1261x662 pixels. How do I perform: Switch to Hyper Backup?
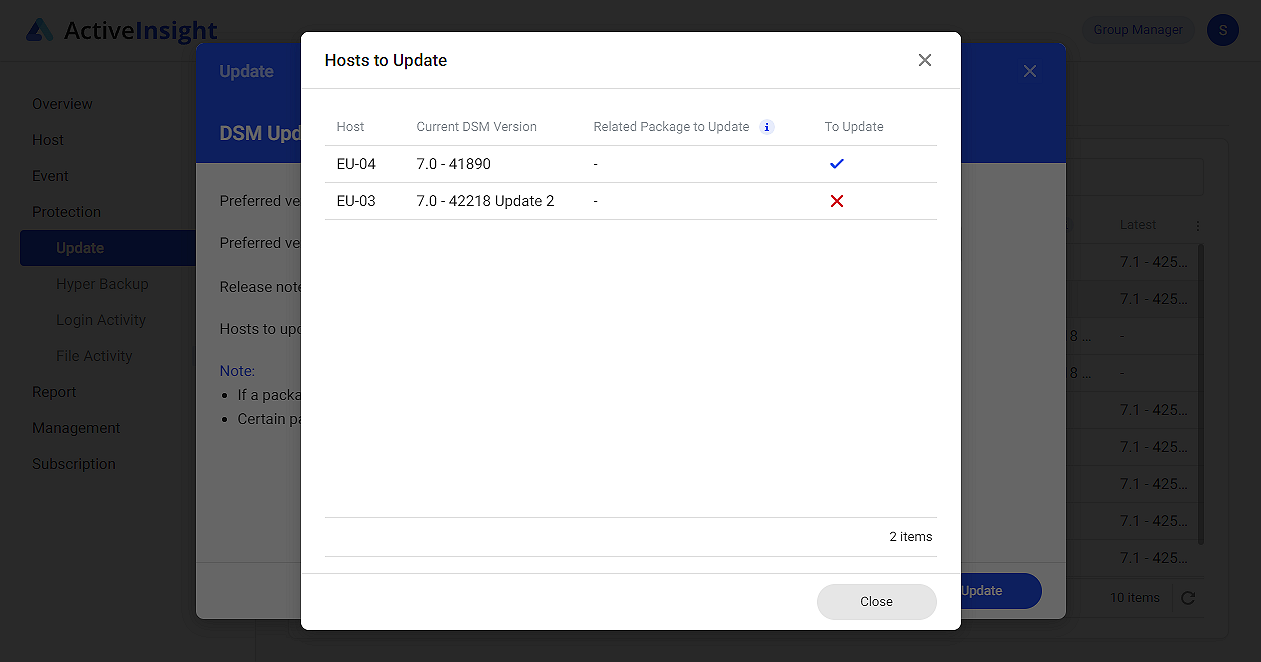point(103,283)
